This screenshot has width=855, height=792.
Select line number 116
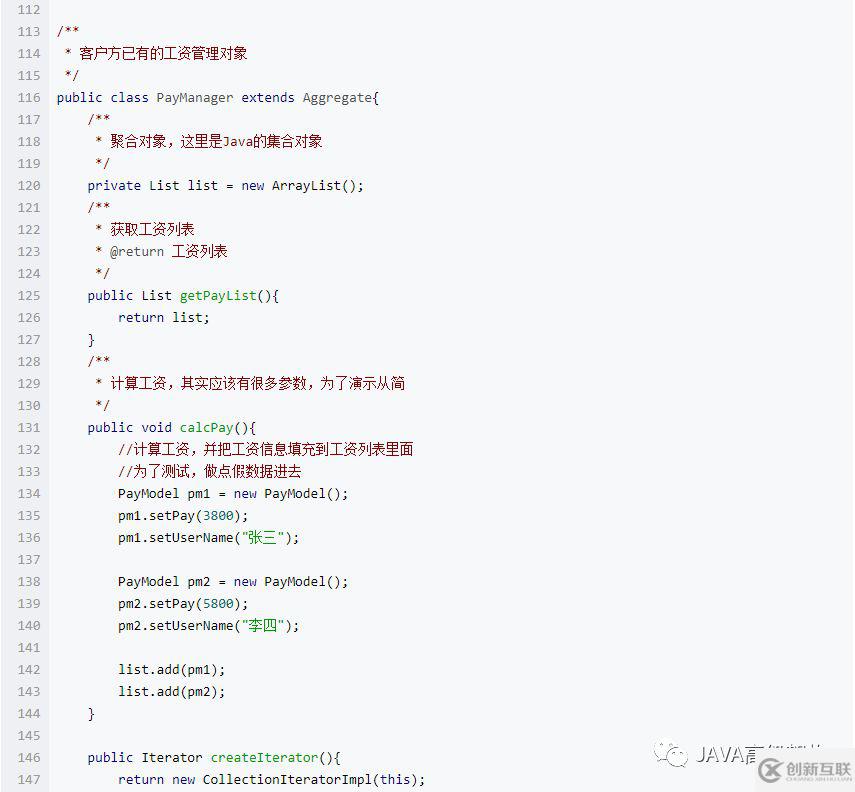point(29,97)
